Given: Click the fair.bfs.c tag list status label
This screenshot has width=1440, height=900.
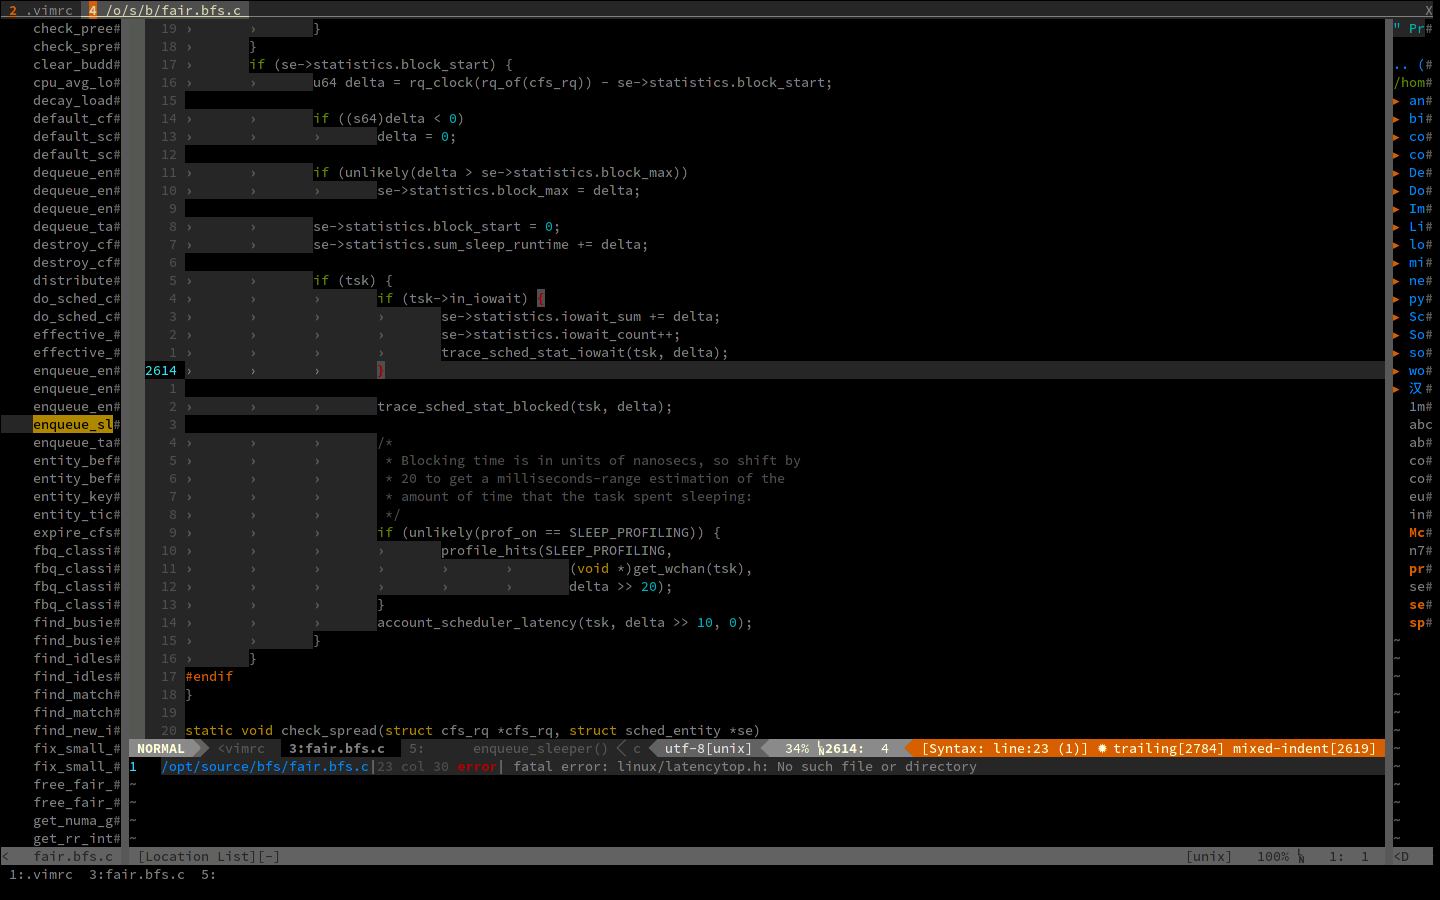Looking at the screenshot, I should [73, 857].
